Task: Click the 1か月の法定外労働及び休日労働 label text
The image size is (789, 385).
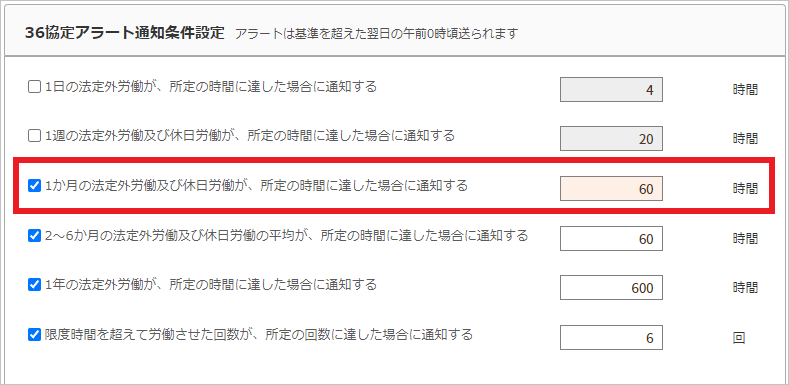Action: tap(257, 186)
